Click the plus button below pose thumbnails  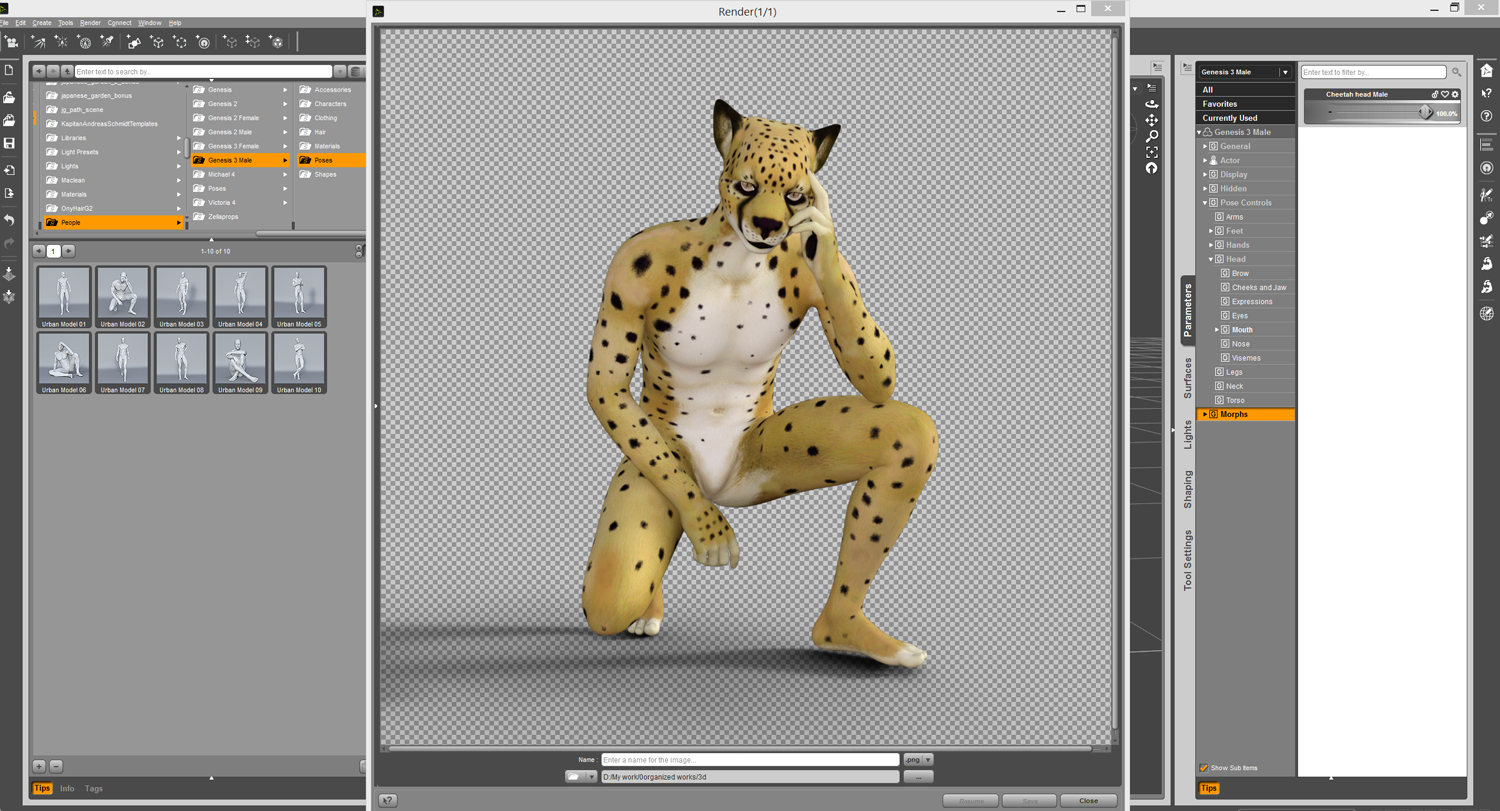coord(40,766)
